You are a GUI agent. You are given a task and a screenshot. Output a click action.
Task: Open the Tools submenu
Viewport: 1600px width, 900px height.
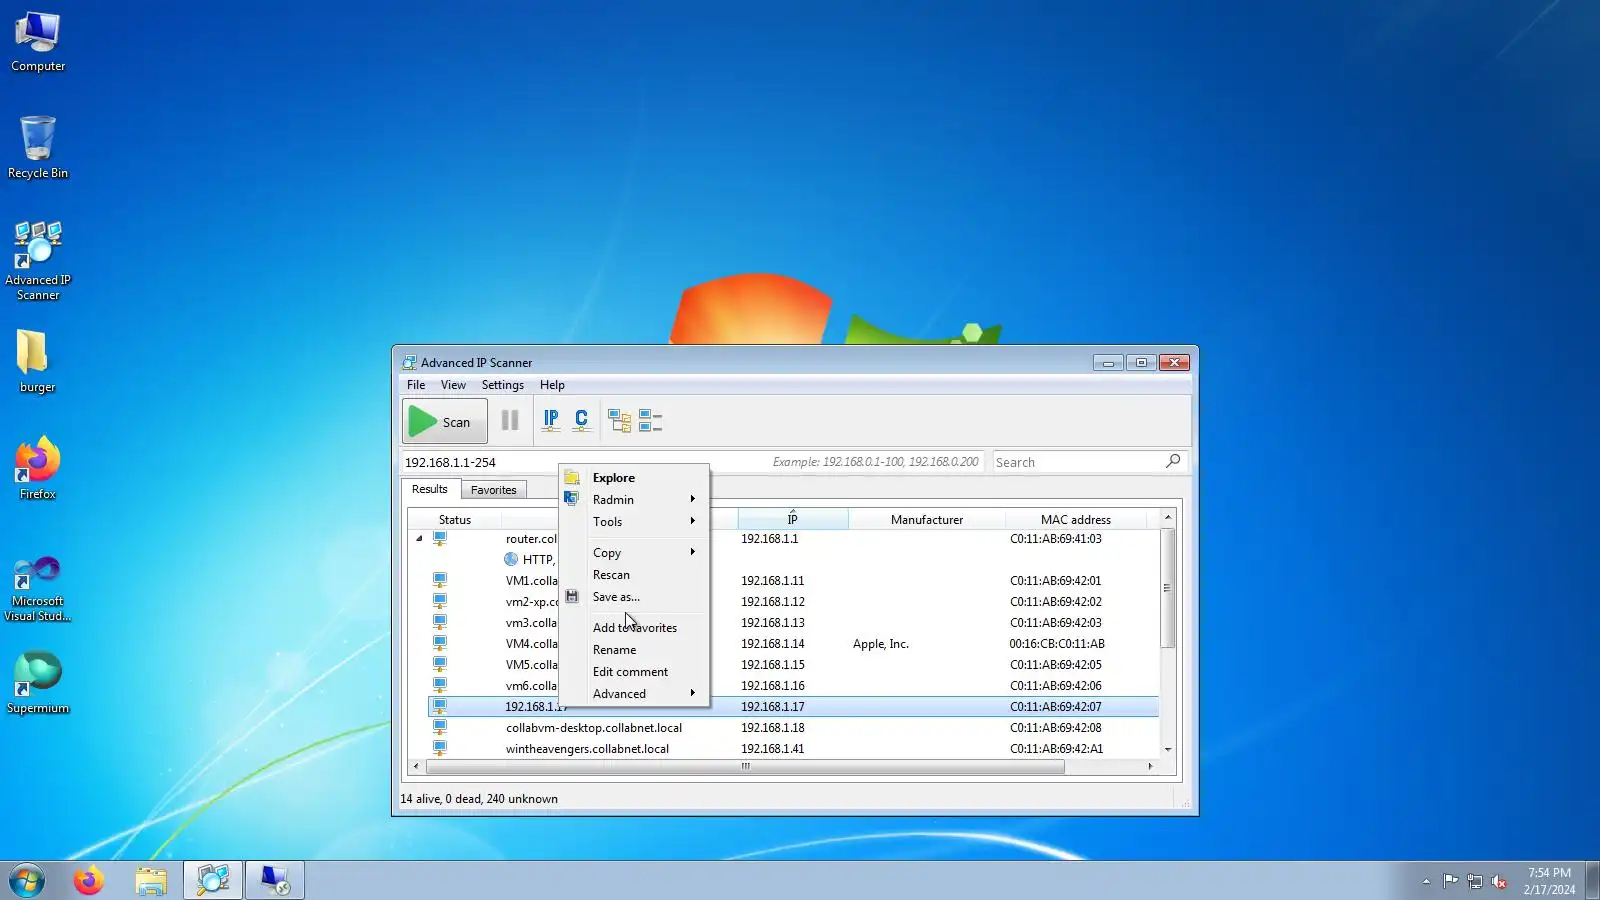pyautogui.click(x=635, y=522)
